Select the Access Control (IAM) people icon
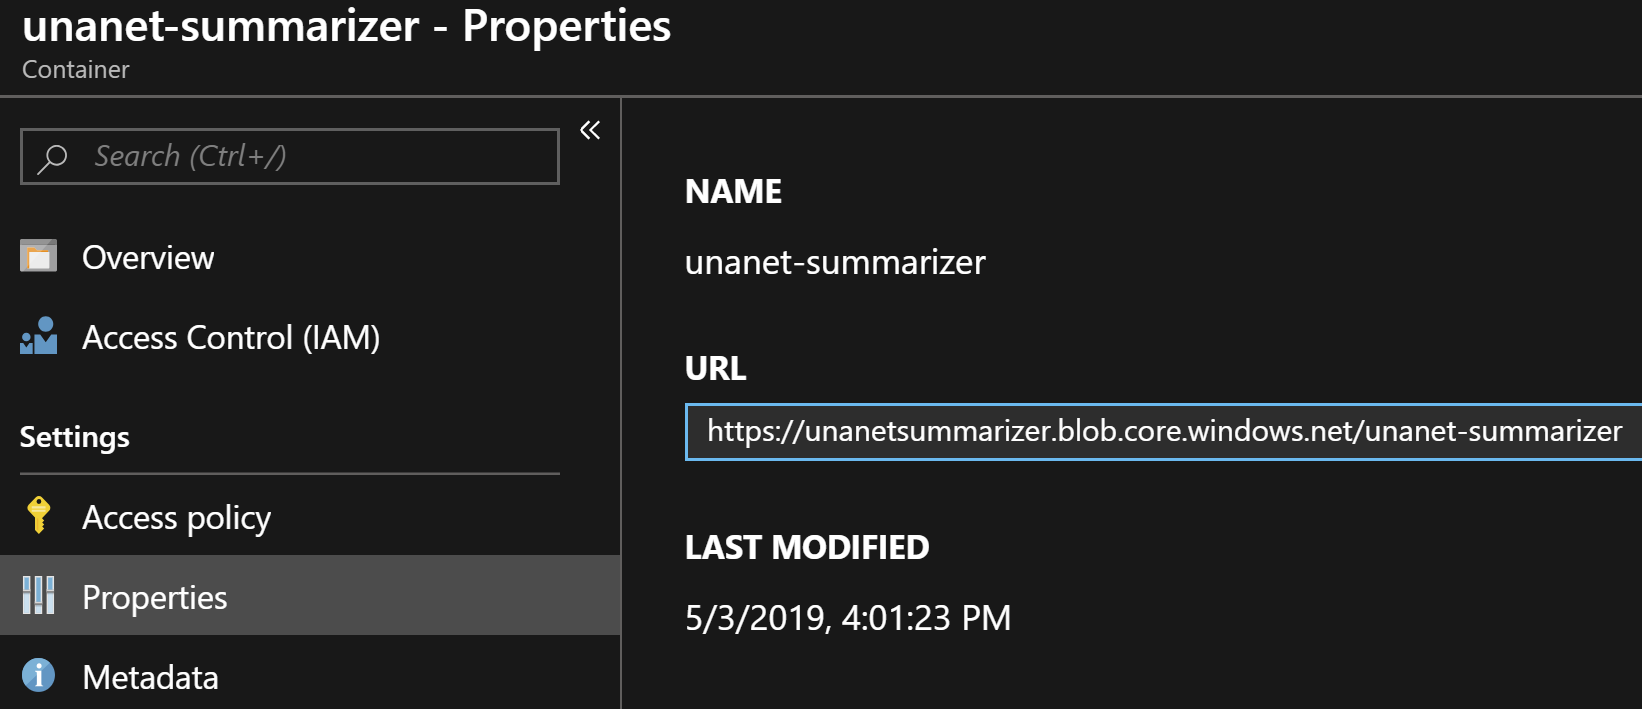 pos(37,337)
